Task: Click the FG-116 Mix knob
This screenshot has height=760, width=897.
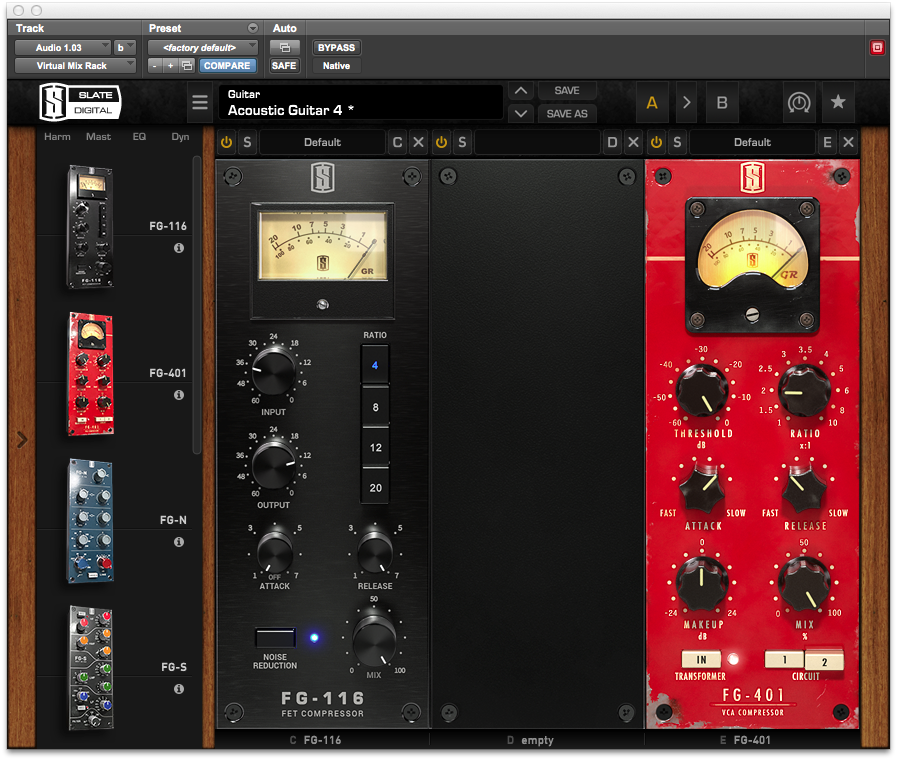Action: pyautogui.click(x=374, y=637)
